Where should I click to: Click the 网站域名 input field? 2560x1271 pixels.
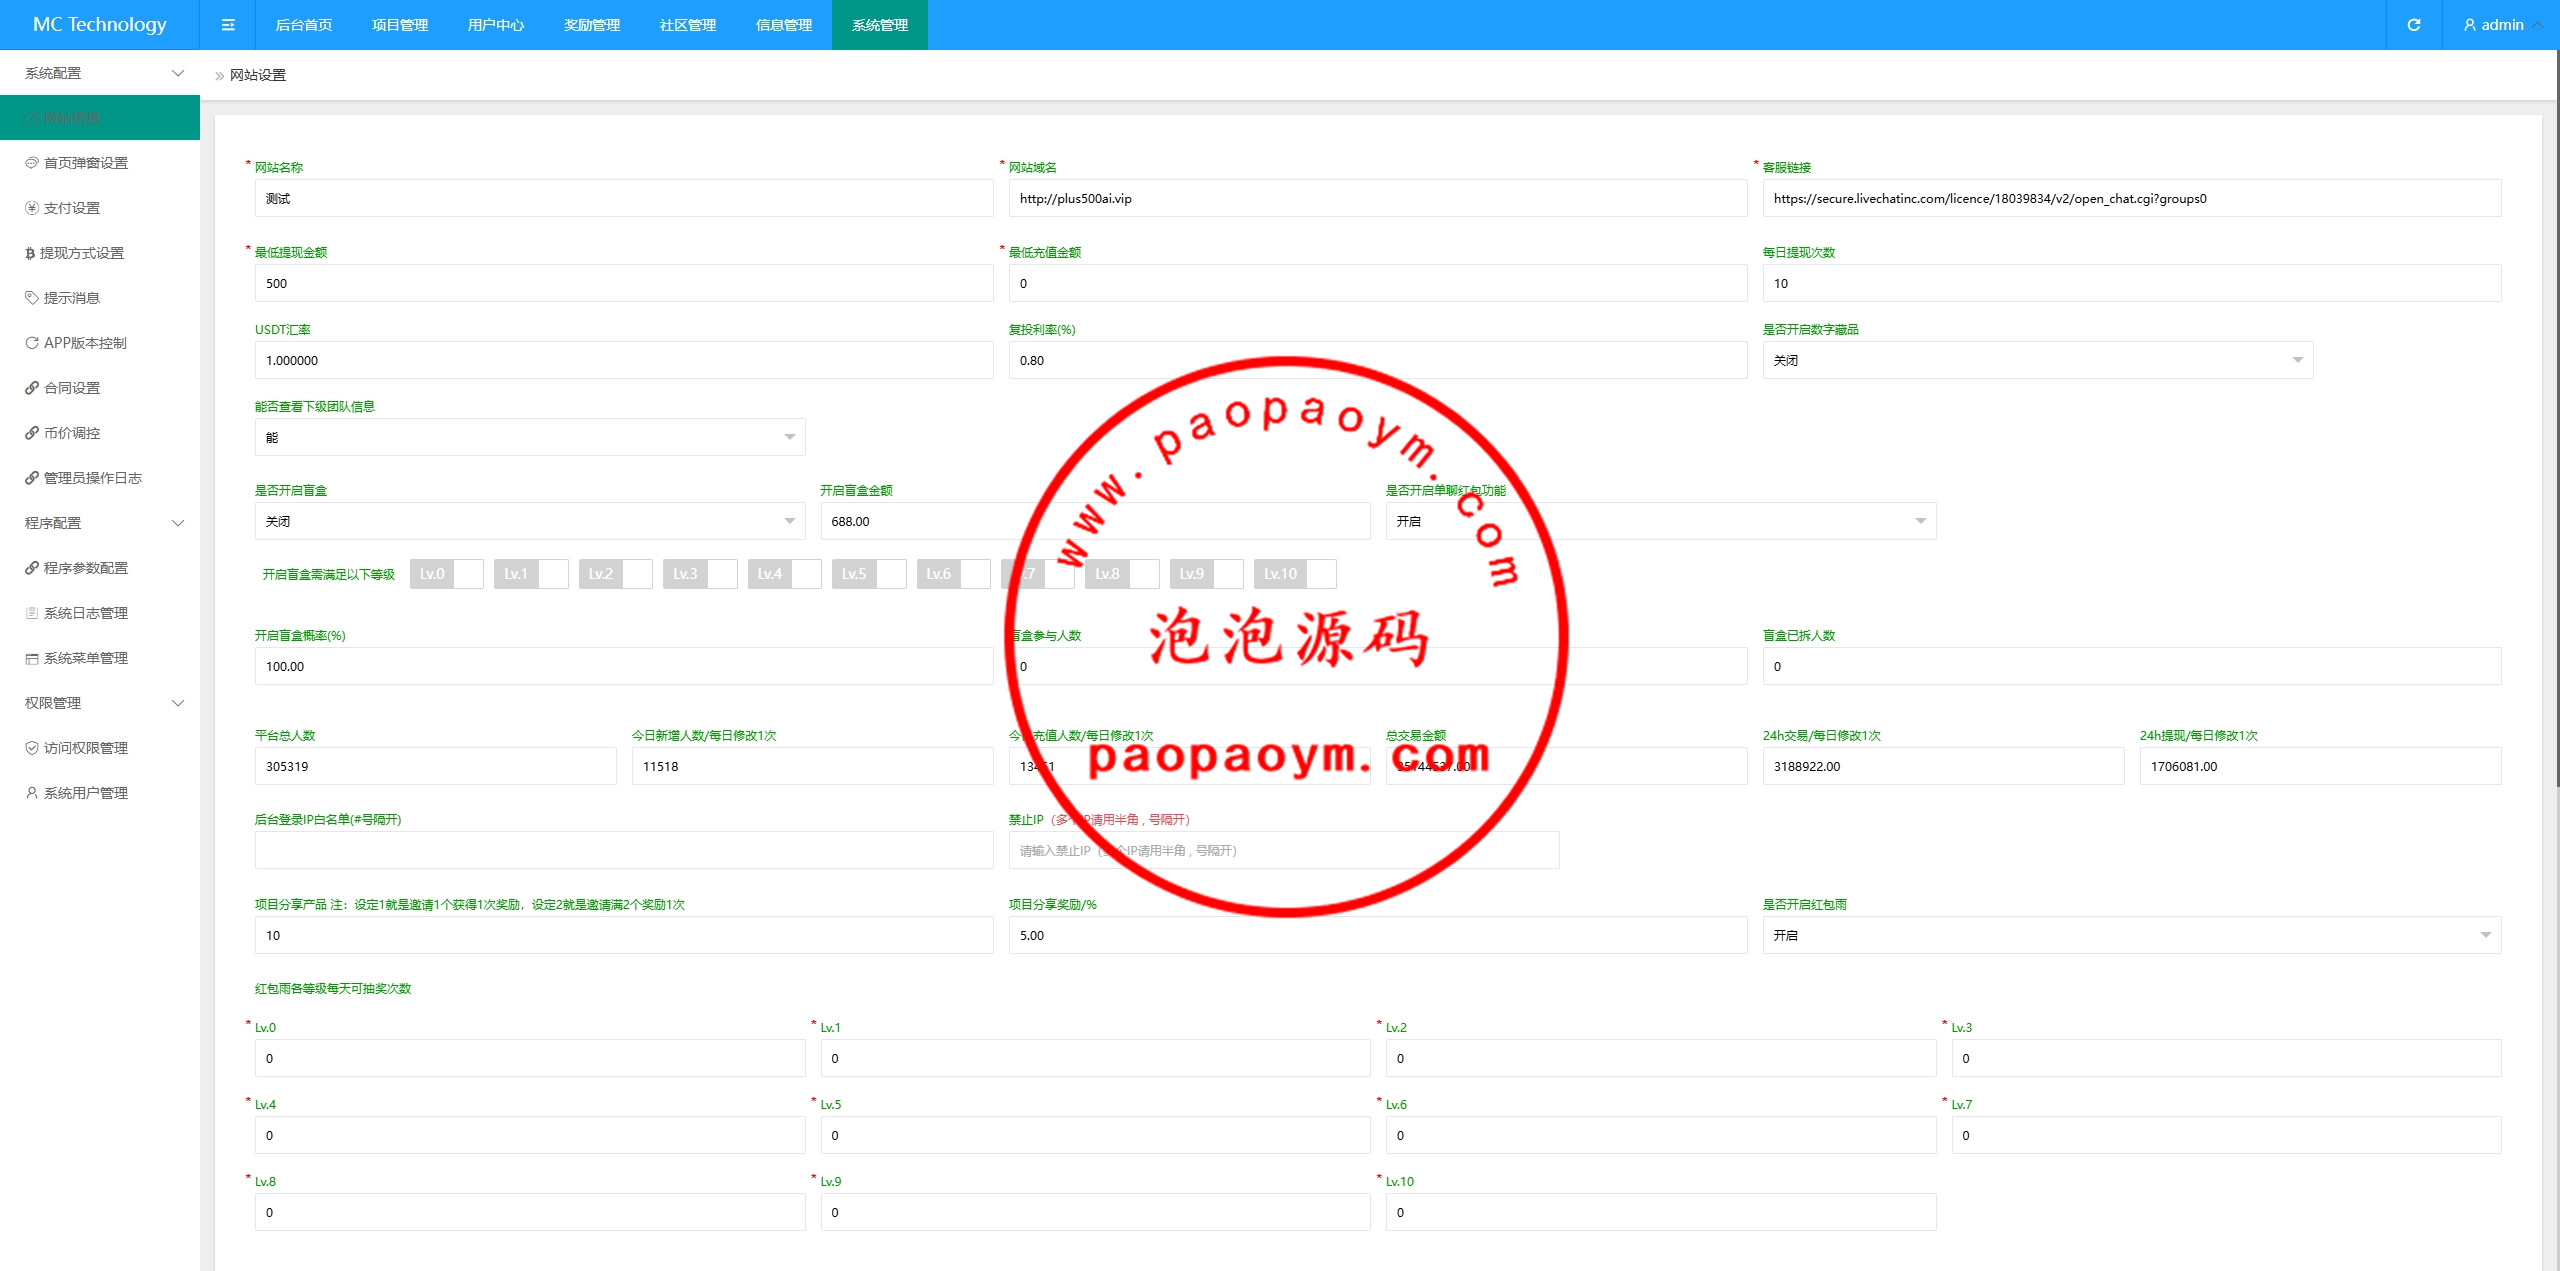click(1378, 198)
